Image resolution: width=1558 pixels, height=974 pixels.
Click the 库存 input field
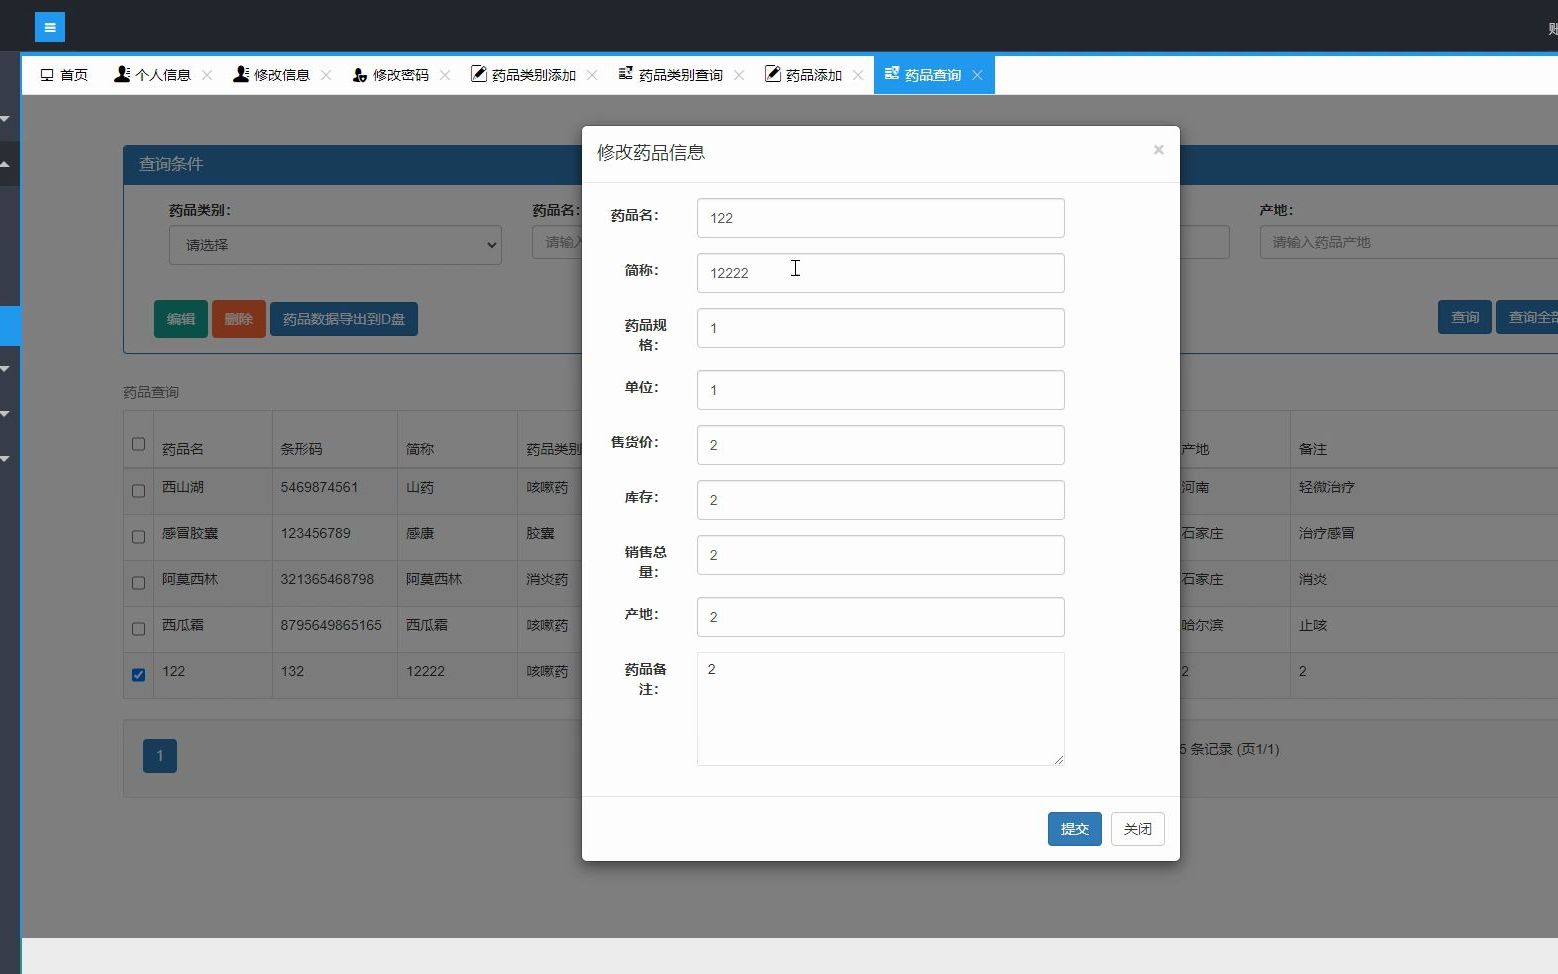pyautogui.click(x=880, y=500)
